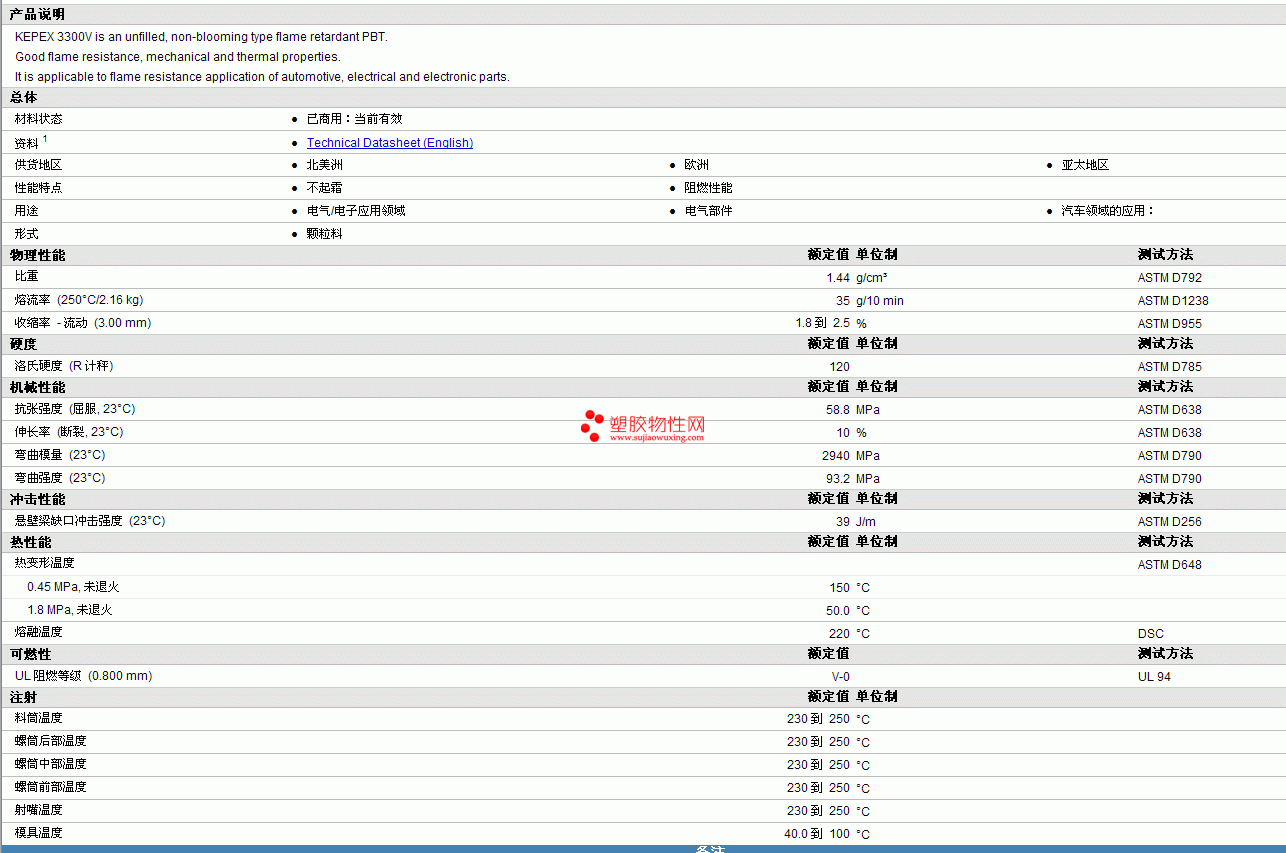The height and width of the screenshot is (853, 1286).
Task: Select the 抗张强度 value 58.8
Action: tap(838, 410)
